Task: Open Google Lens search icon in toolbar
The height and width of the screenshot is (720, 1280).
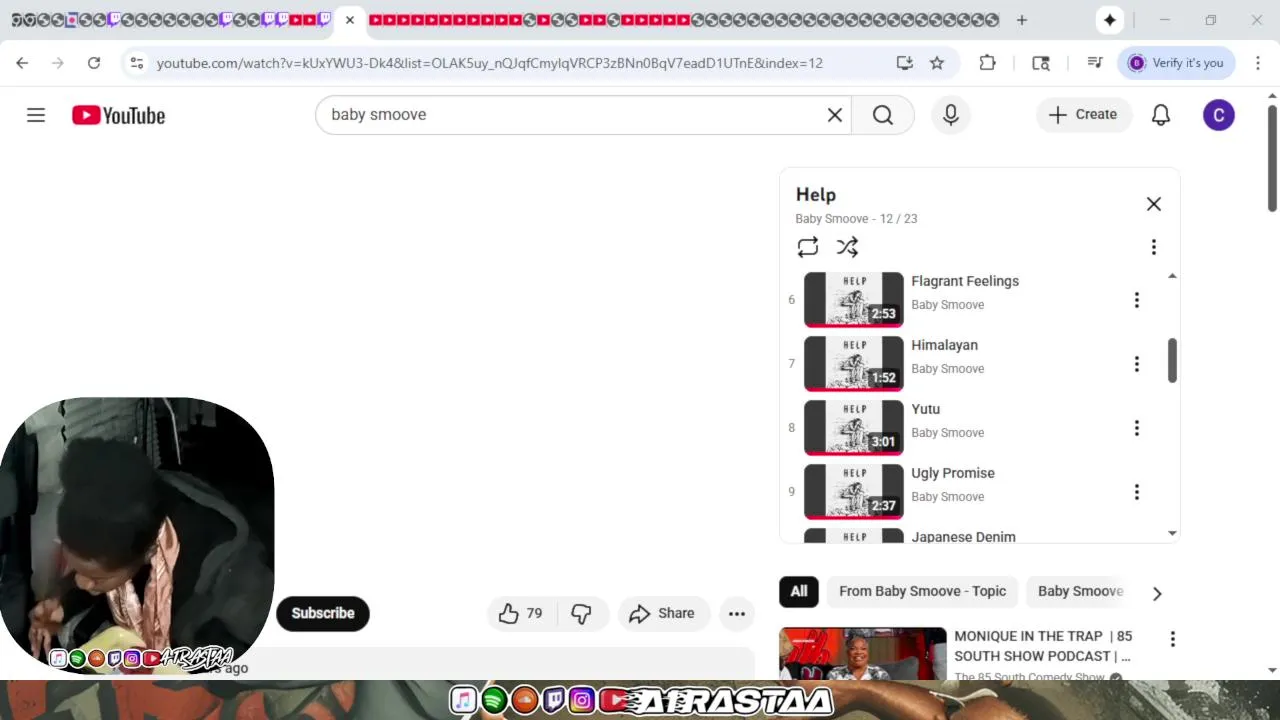Action: 1041,63
